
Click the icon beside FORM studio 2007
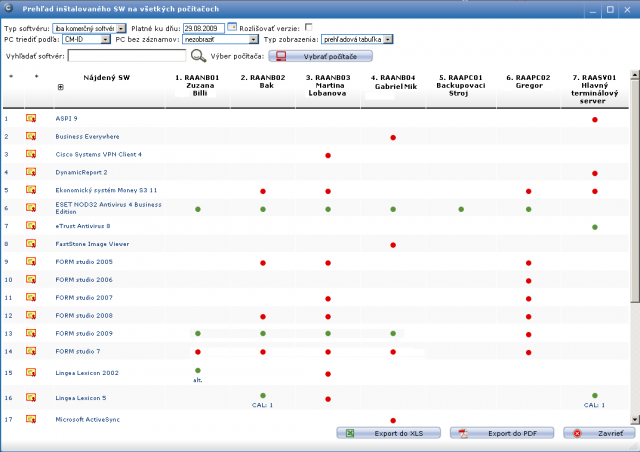31,298
